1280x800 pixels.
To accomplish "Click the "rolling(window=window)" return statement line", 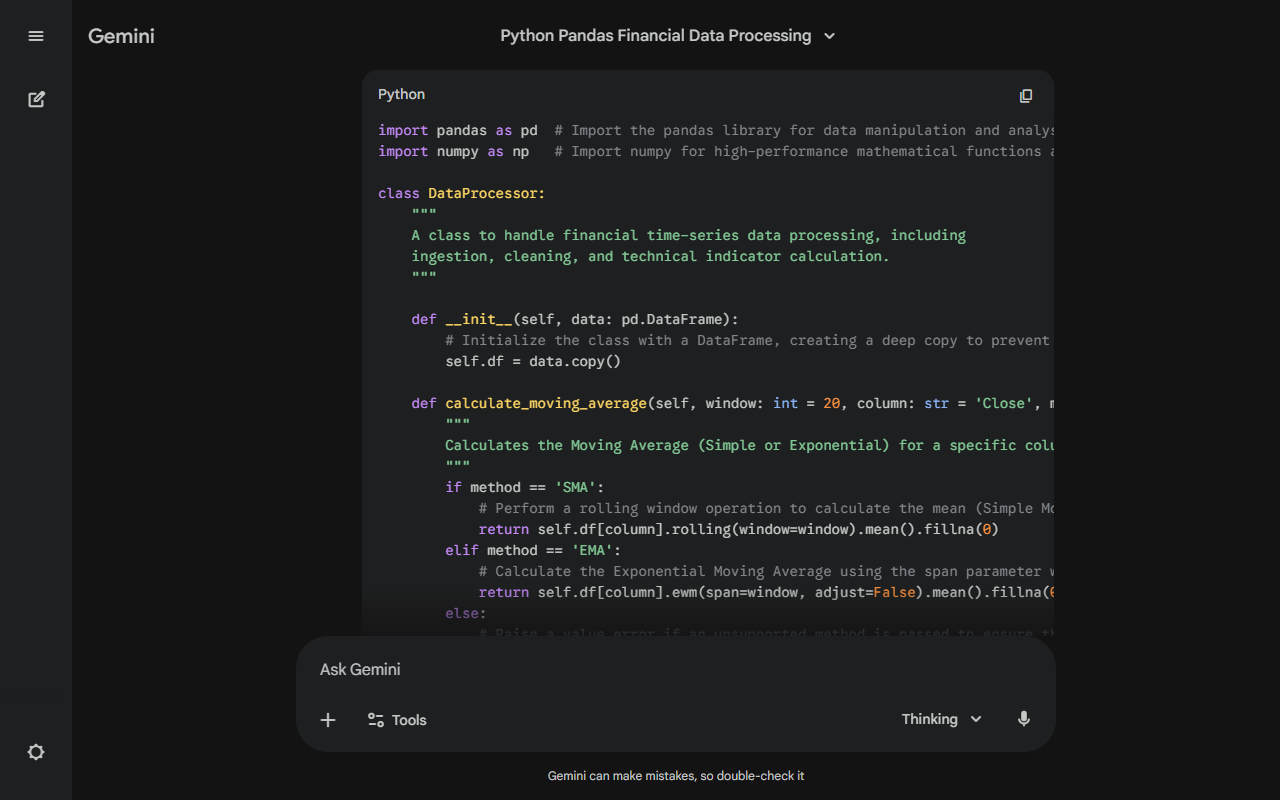I will pos(739,529).
